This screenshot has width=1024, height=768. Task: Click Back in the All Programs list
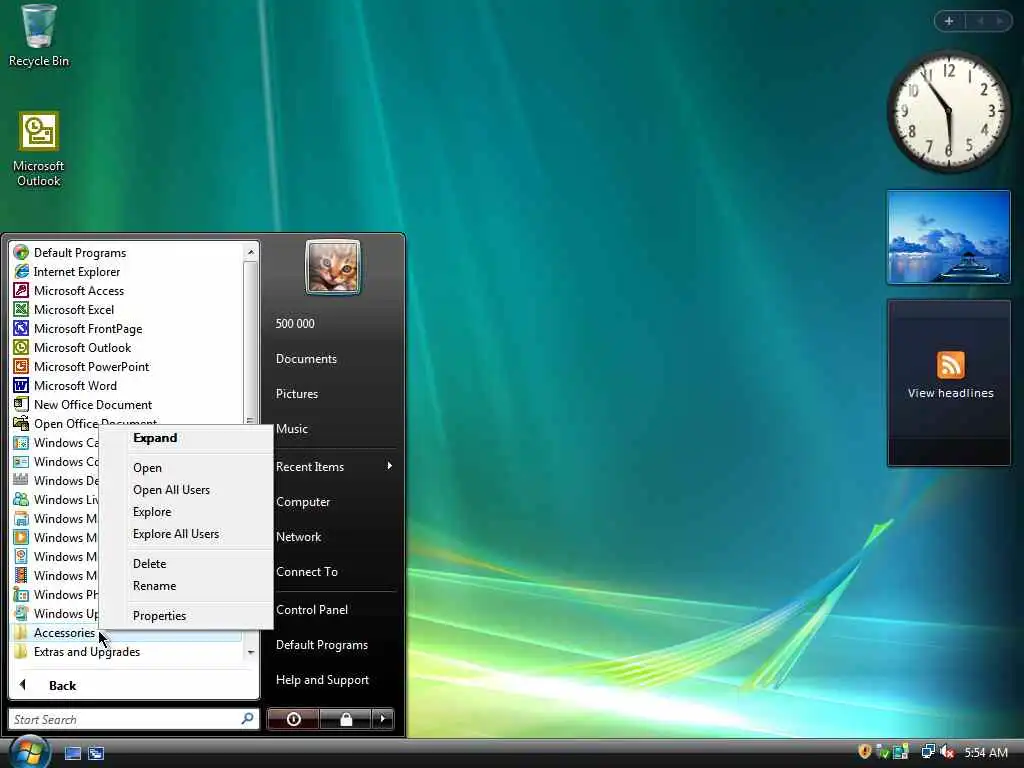133,685
